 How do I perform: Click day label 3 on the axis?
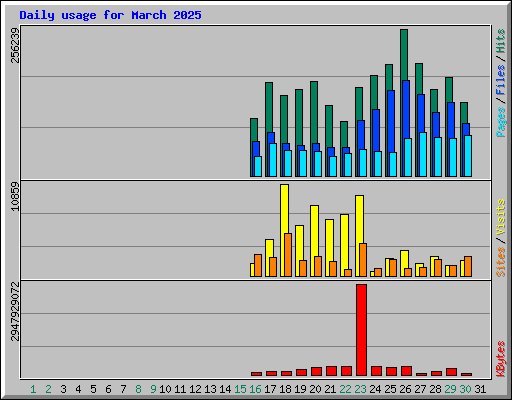tap(63, 389)
